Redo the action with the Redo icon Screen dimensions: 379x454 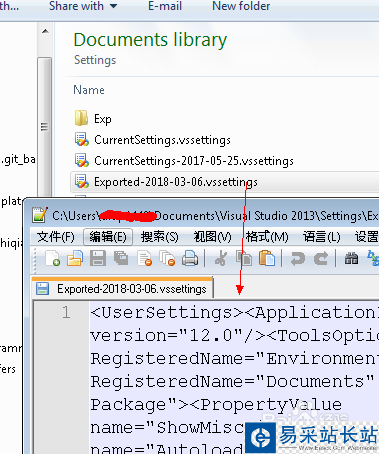[x=321, y=259]
